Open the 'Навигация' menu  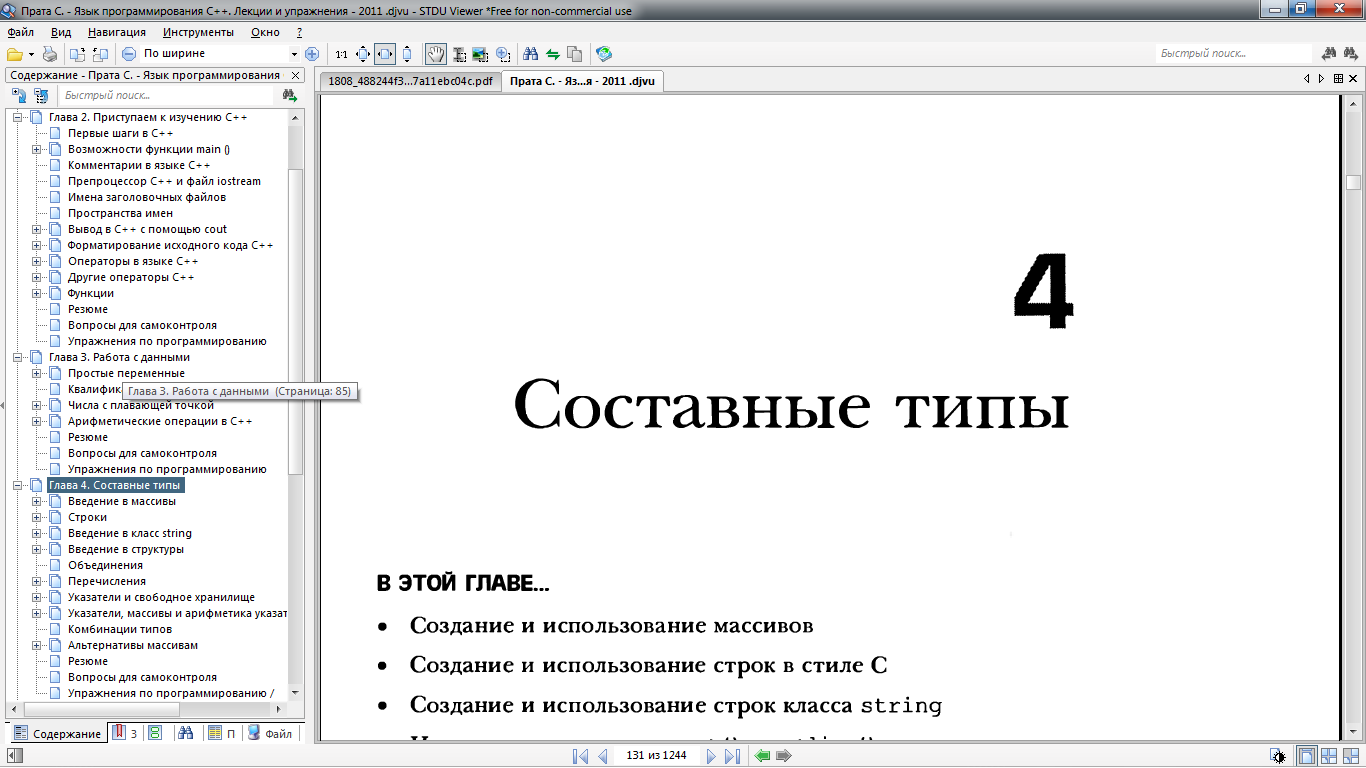(x=116, y=32)
